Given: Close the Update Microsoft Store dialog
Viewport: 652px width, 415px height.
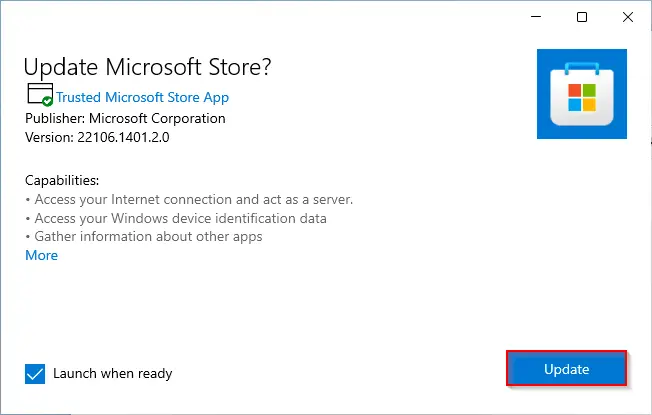Looking at the screenshot, I should tap(628, 17).
